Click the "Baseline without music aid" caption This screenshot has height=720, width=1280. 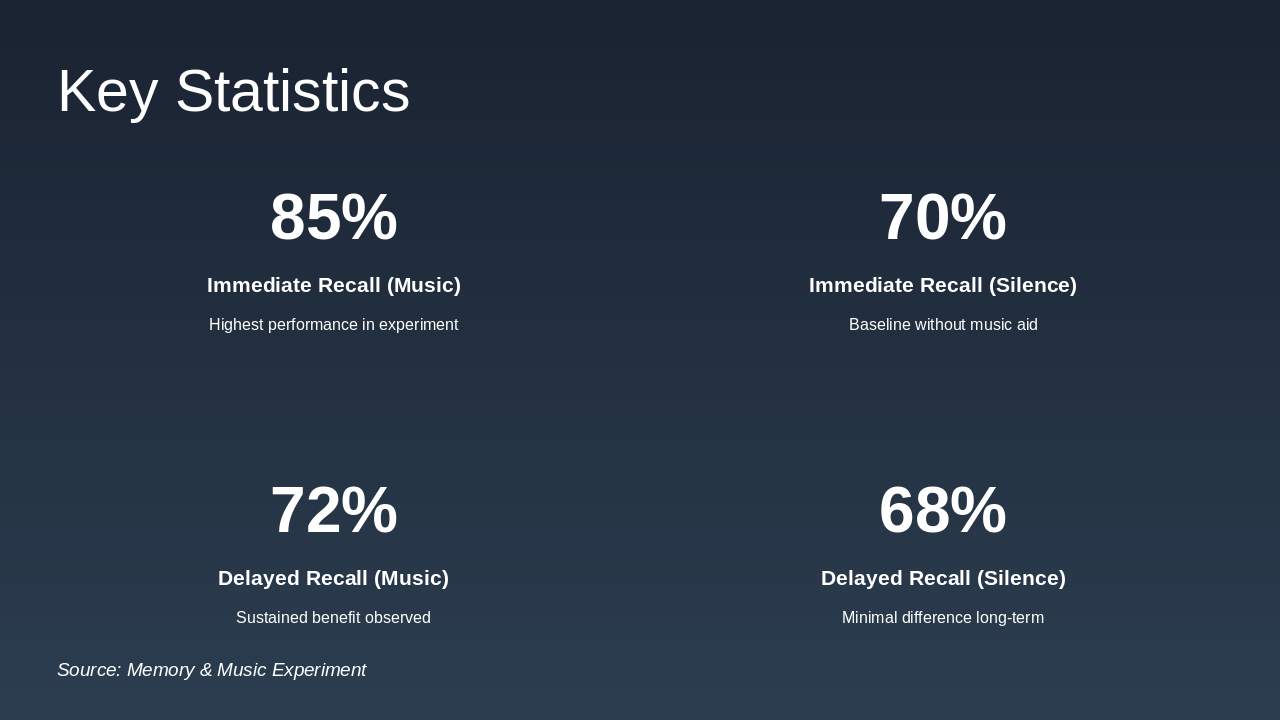[x=943, y=325]
